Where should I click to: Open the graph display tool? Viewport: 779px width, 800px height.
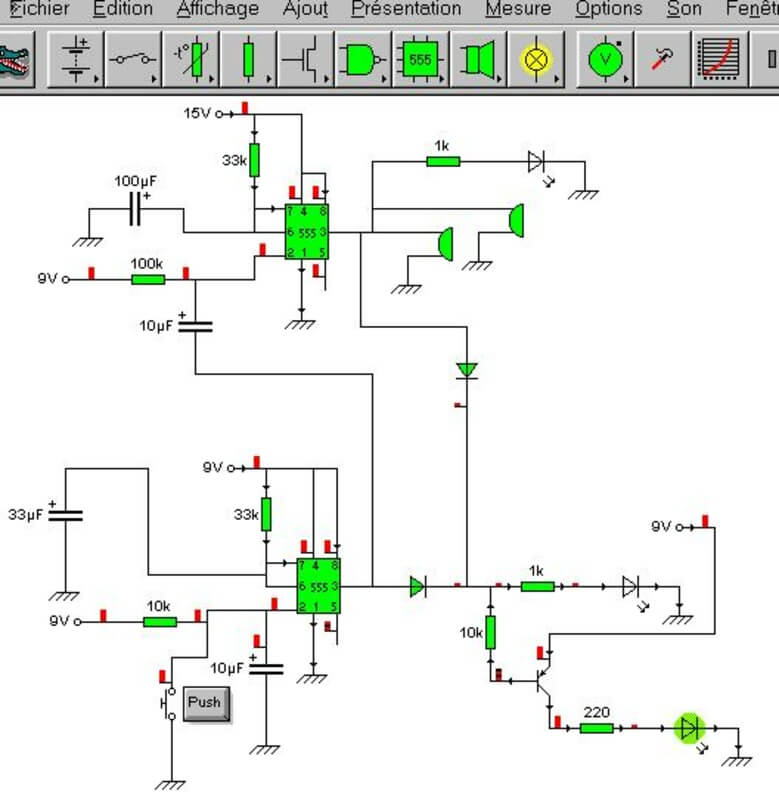point(720,60)
